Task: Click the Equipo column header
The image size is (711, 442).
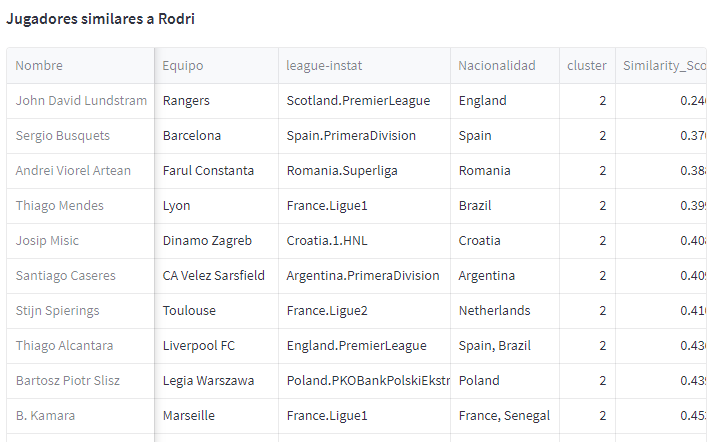Action: [216, 66]
